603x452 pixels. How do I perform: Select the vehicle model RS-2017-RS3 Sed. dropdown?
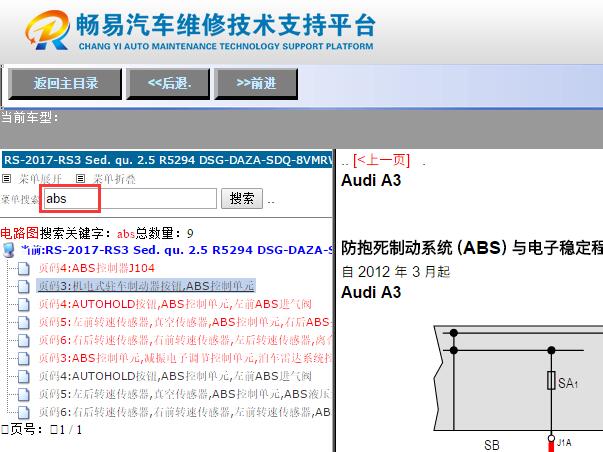click(x=167, y=160)
